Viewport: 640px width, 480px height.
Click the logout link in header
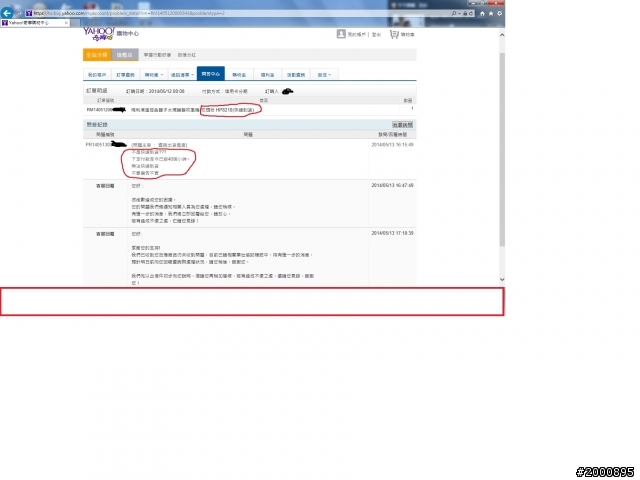(x=376, y=35)
